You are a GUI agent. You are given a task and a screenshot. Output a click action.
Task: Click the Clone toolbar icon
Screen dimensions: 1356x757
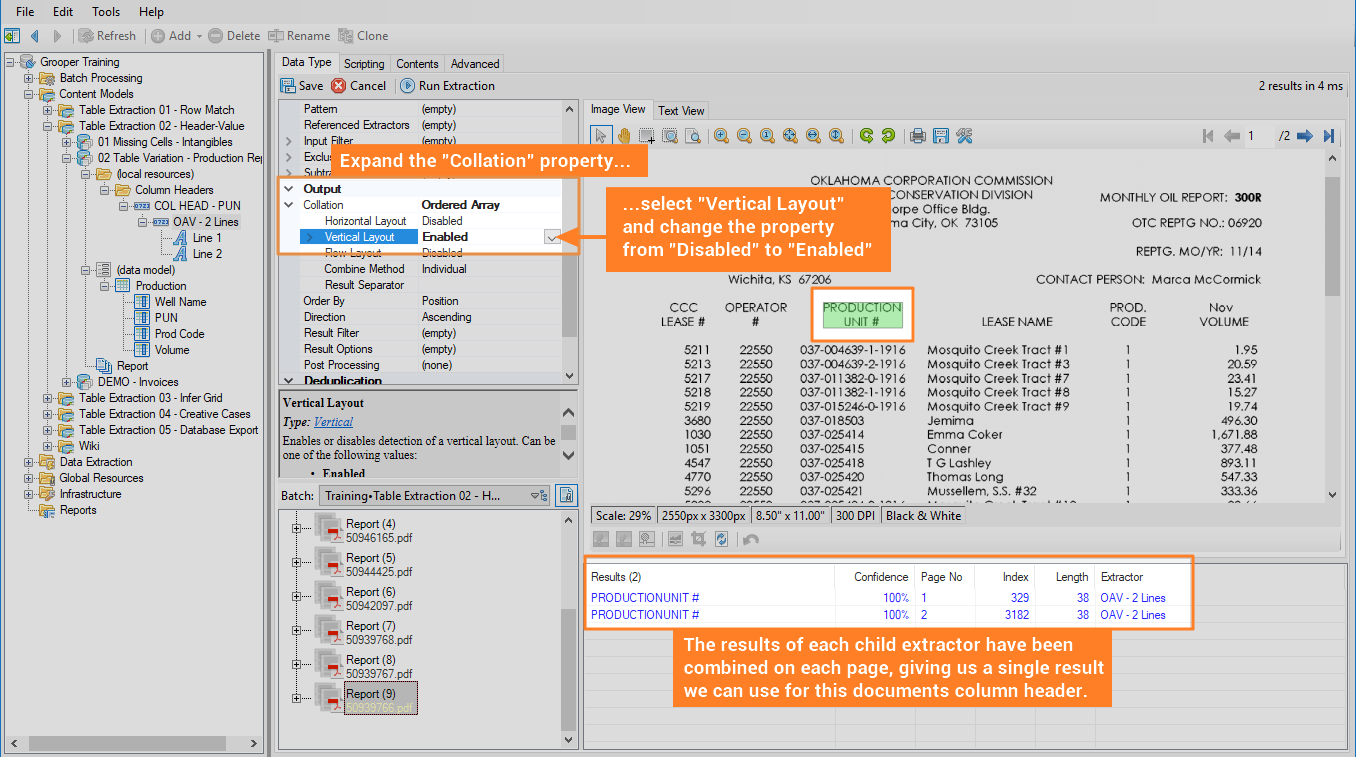click(x=346, y=36)
